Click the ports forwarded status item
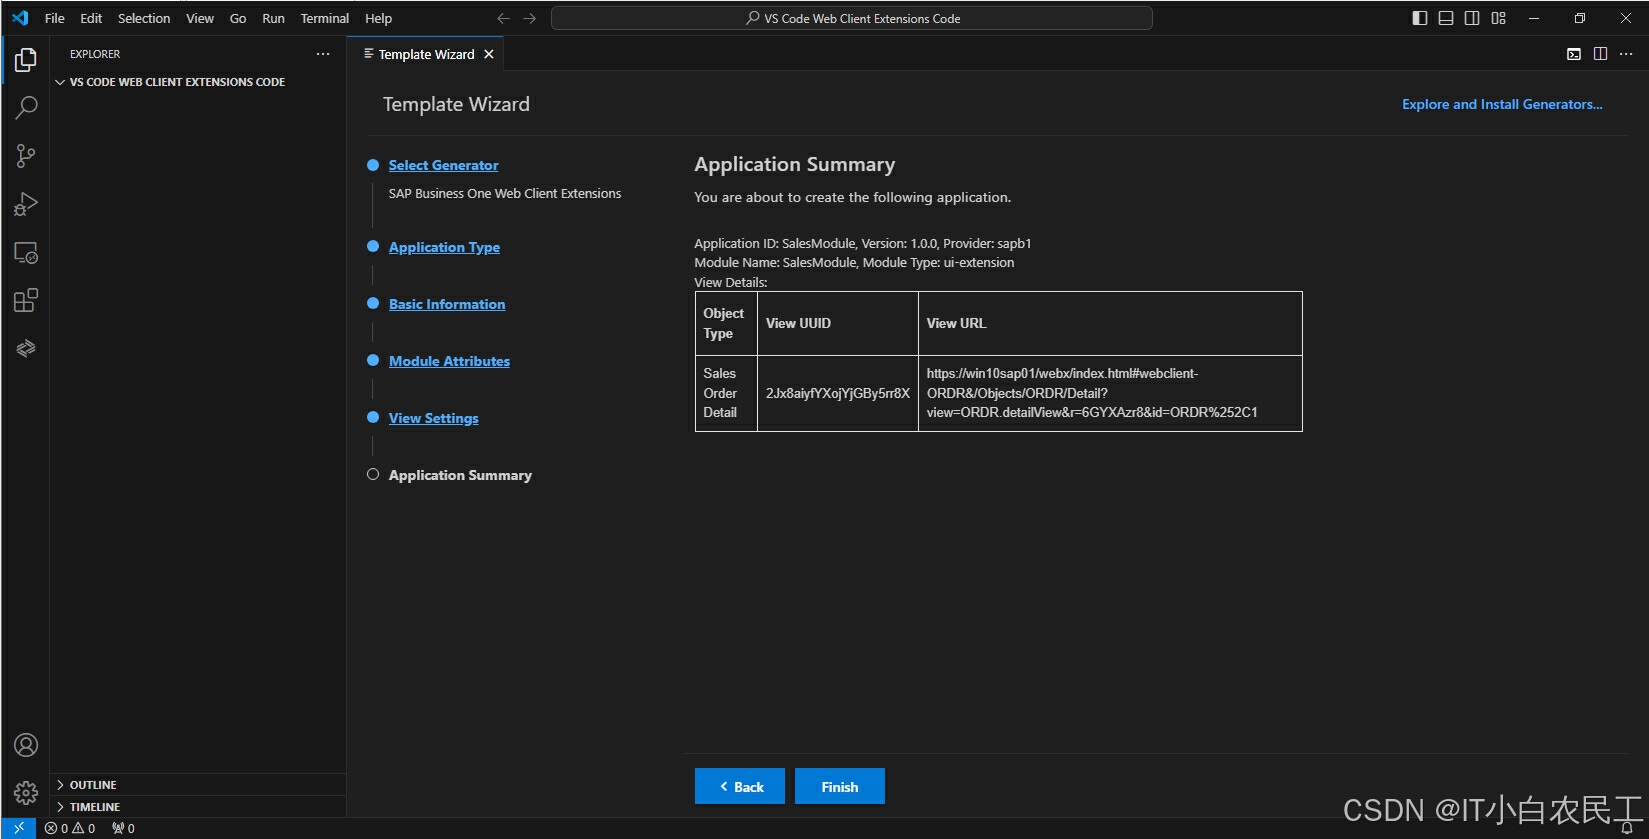 click(123, 828)
